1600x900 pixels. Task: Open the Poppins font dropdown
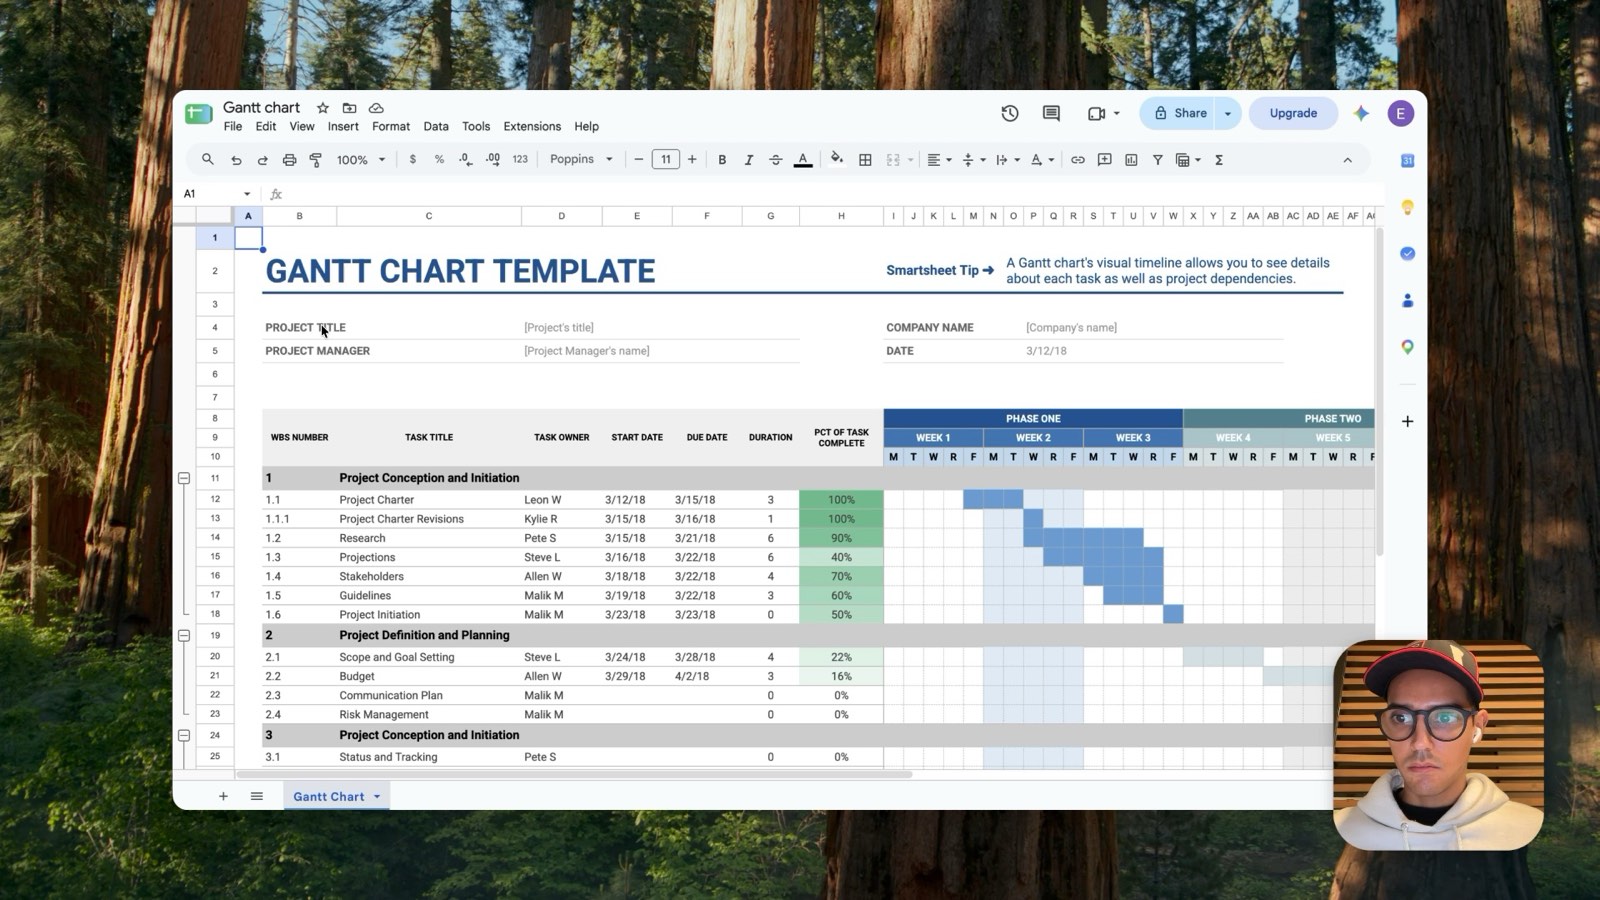[581, 160]
